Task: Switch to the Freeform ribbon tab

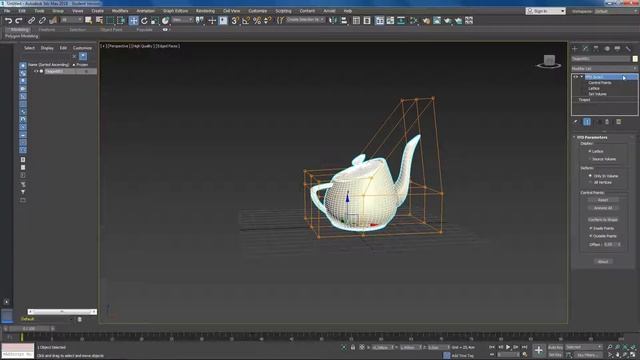Action: coord(47,30)
